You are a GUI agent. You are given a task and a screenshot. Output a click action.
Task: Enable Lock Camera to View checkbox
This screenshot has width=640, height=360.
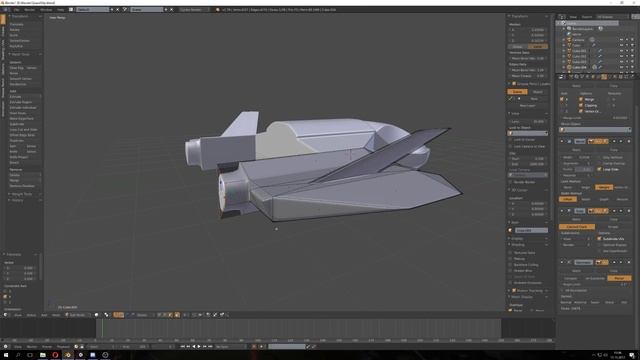(x=511, y=146)
